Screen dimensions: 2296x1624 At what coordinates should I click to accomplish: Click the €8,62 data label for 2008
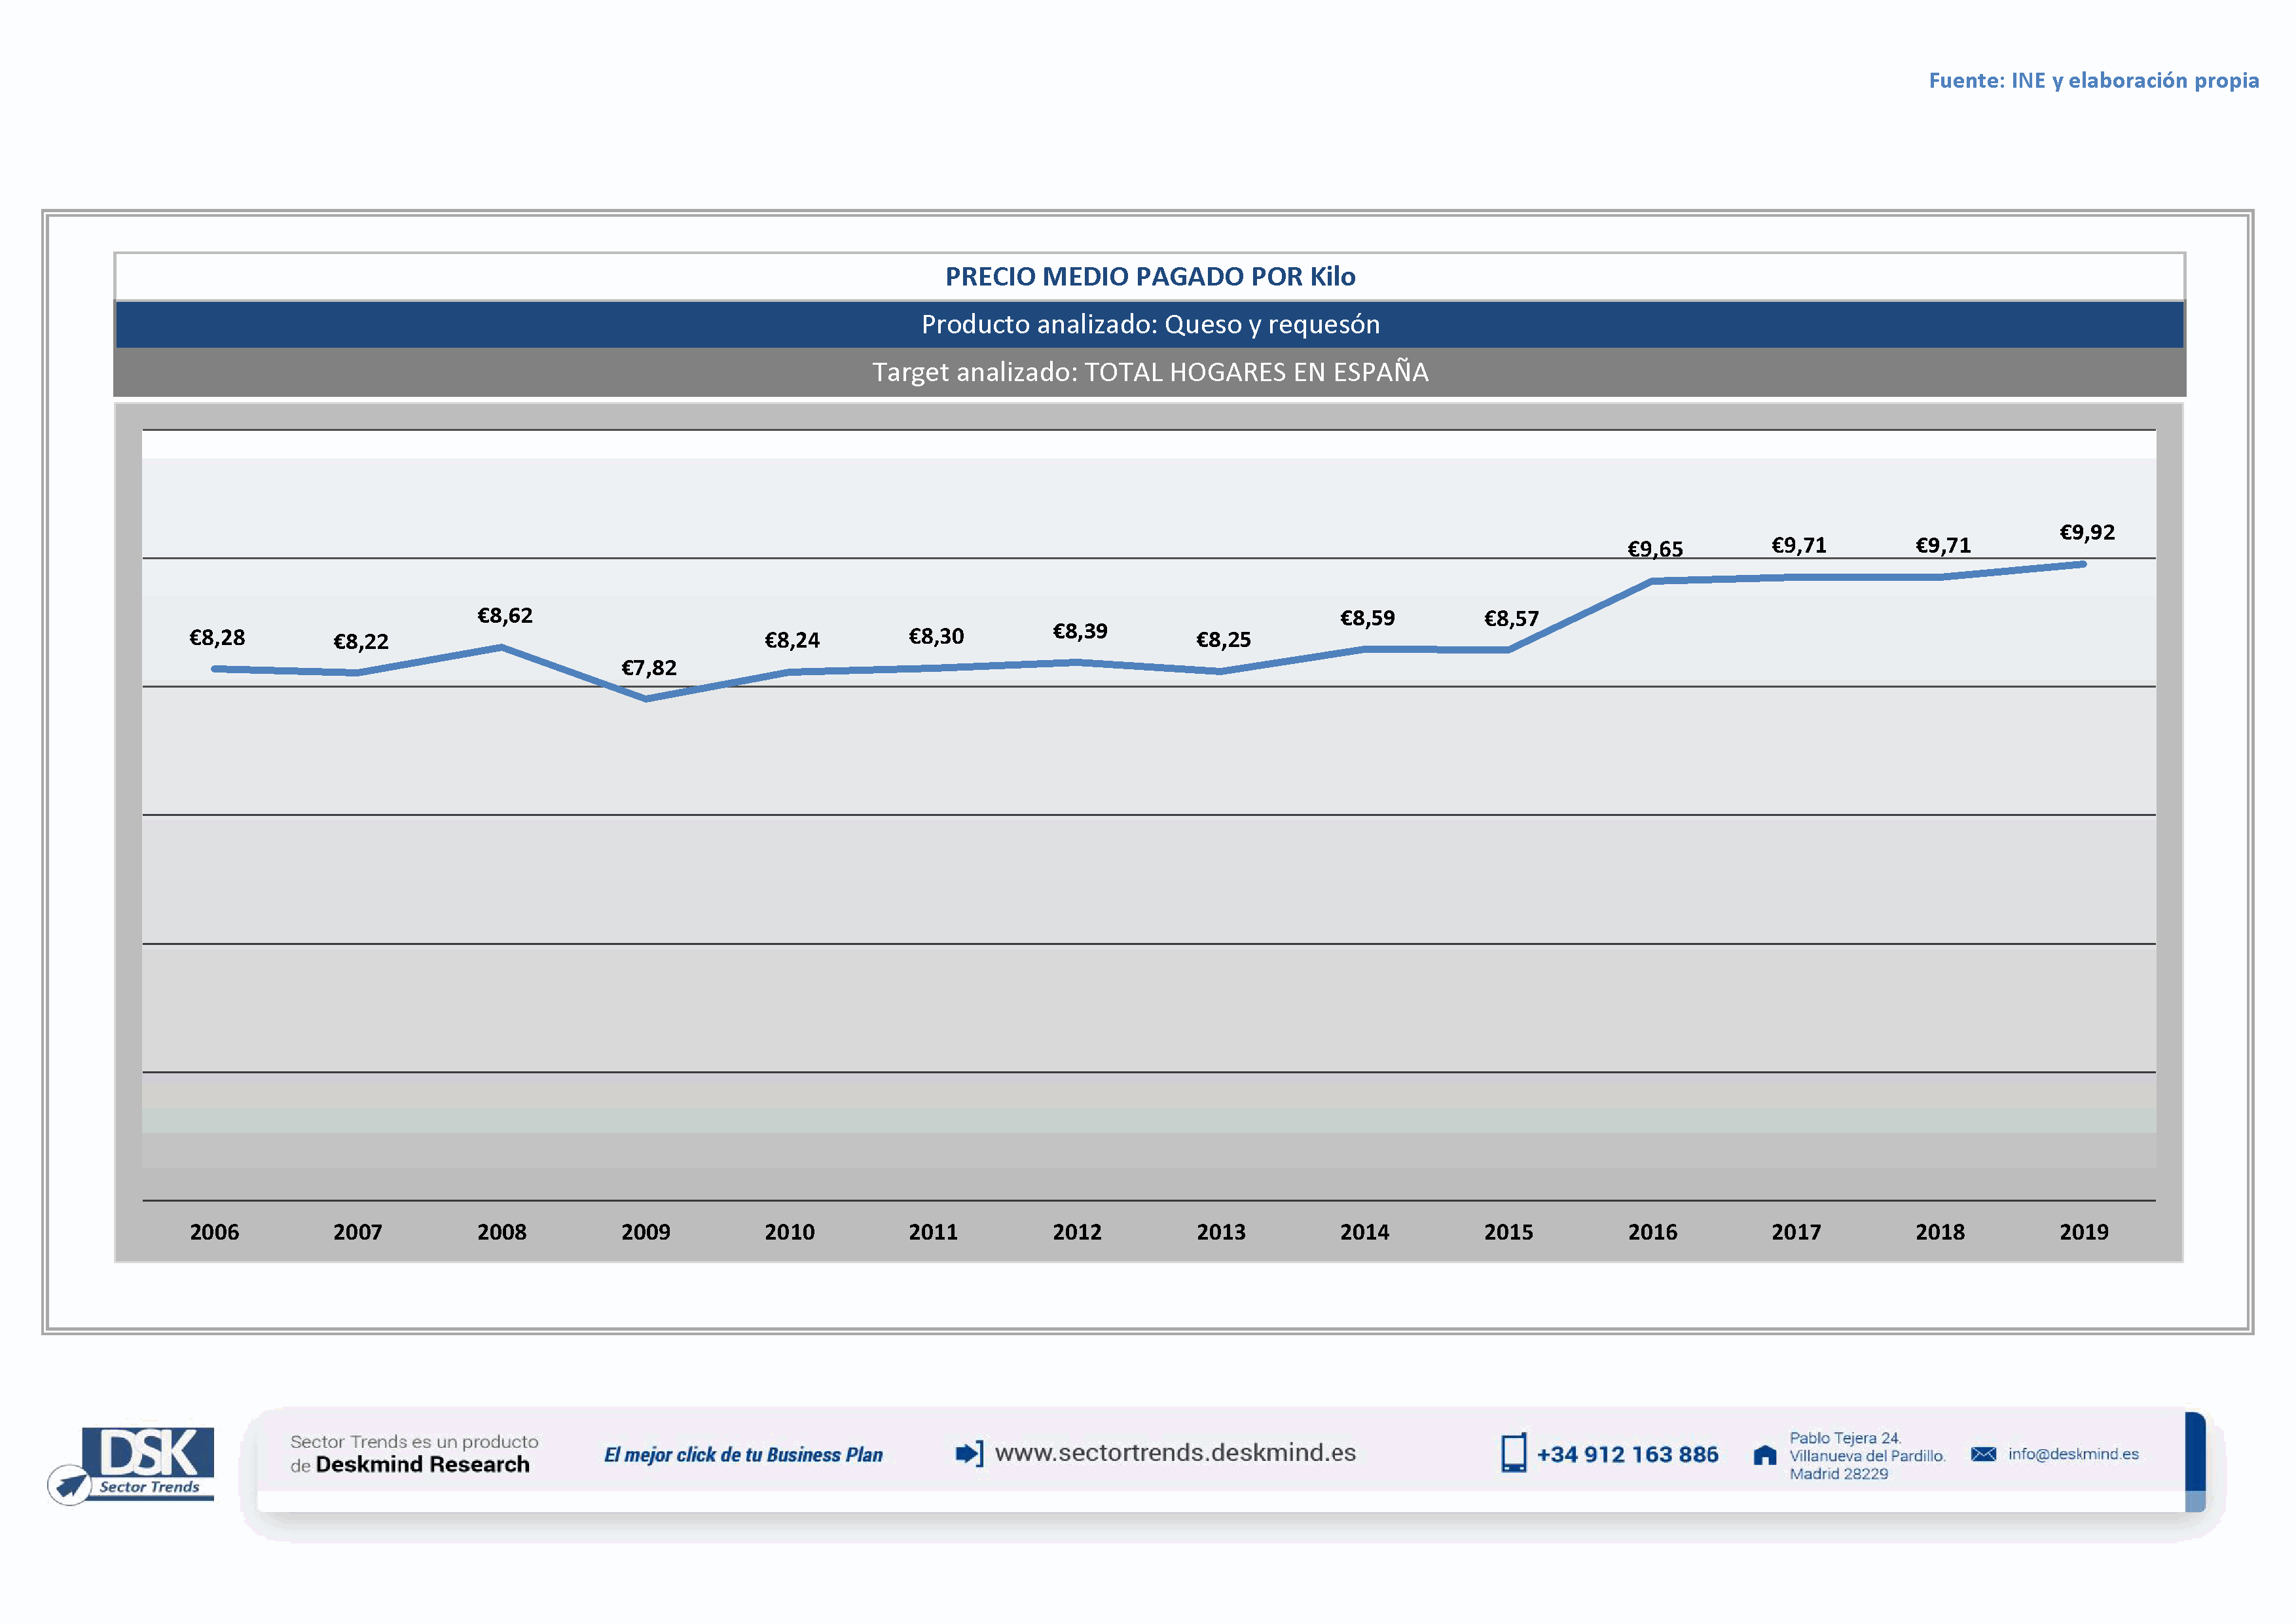click(505, 616)
